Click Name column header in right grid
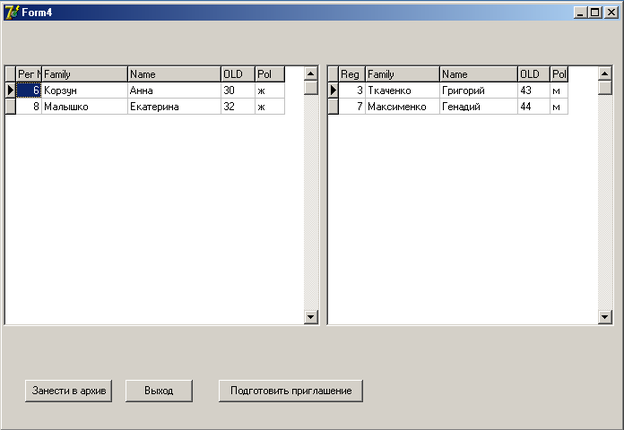 (x=478, y=74)
